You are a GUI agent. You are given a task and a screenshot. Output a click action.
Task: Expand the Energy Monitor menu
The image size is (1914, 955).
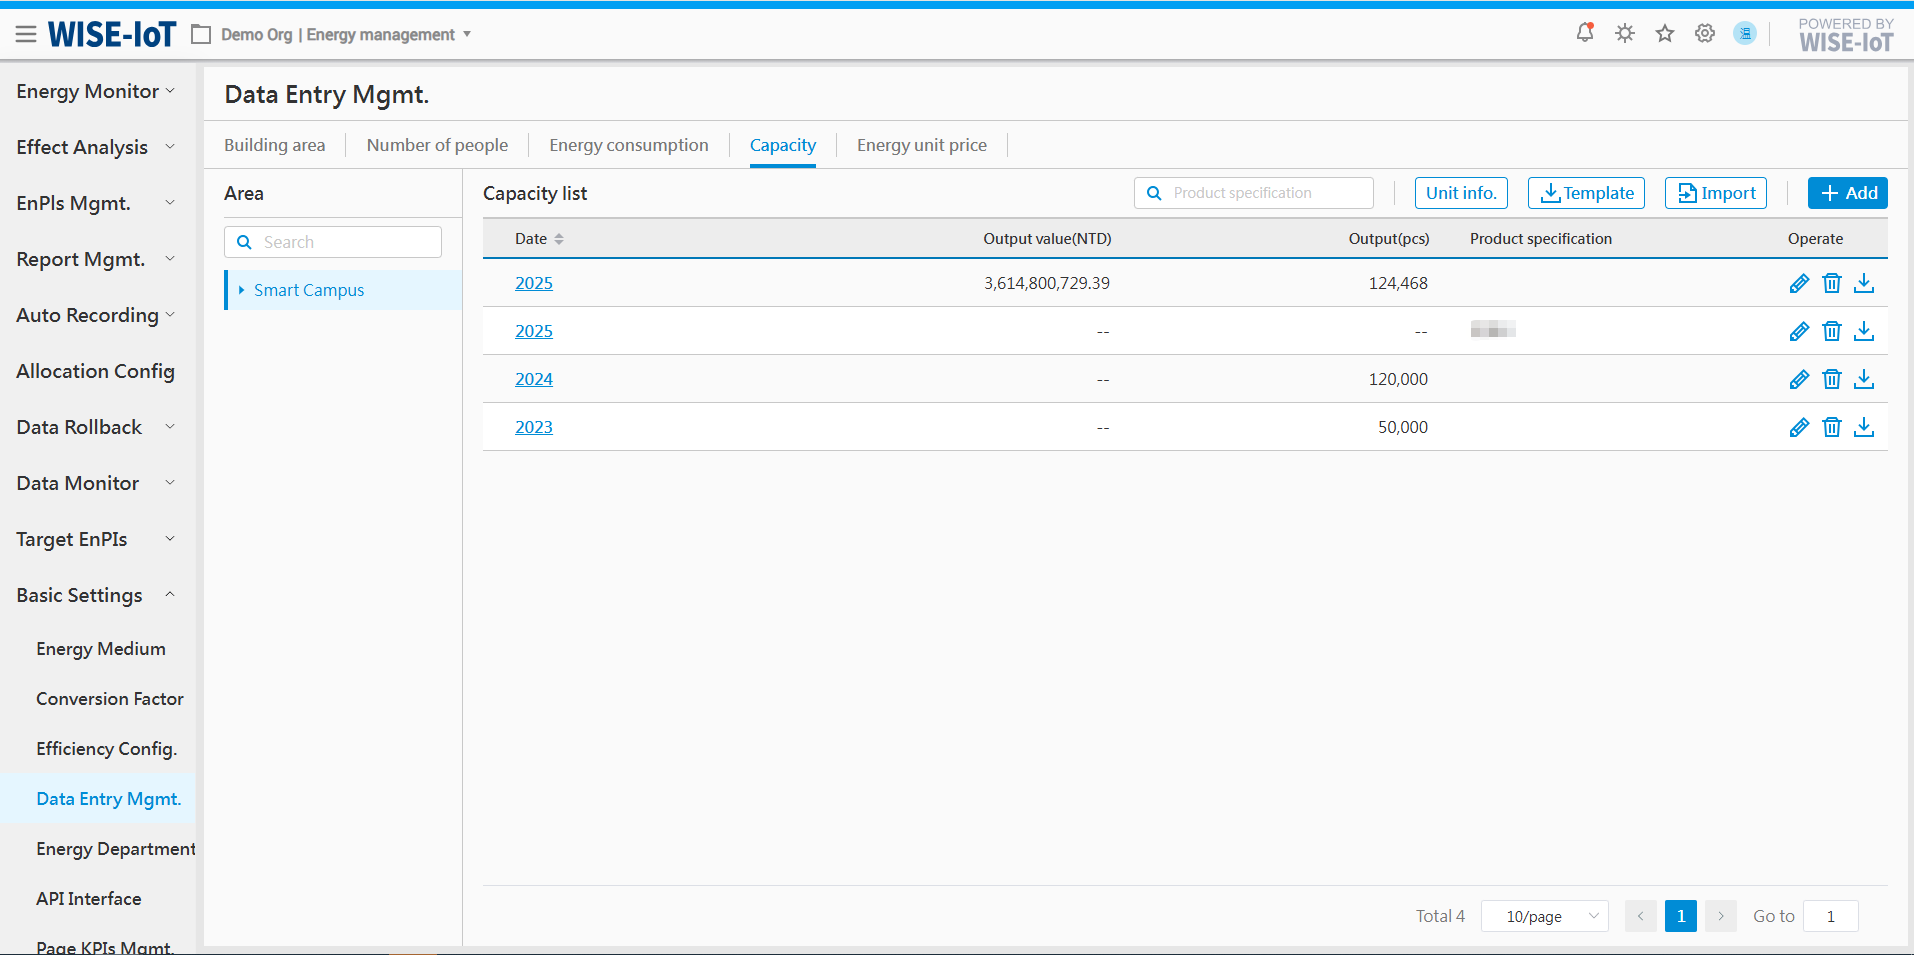pyautogui.click(x=96, y=91)
